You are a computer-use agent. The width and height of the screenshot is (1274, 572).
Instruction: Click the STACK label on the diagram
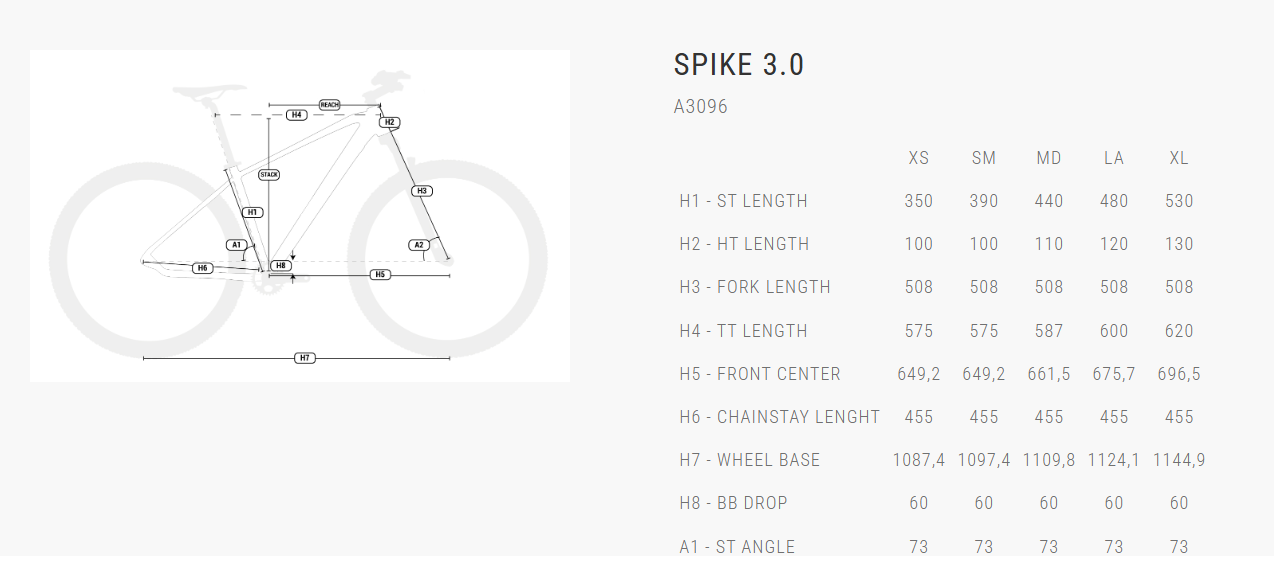[269, 175]
